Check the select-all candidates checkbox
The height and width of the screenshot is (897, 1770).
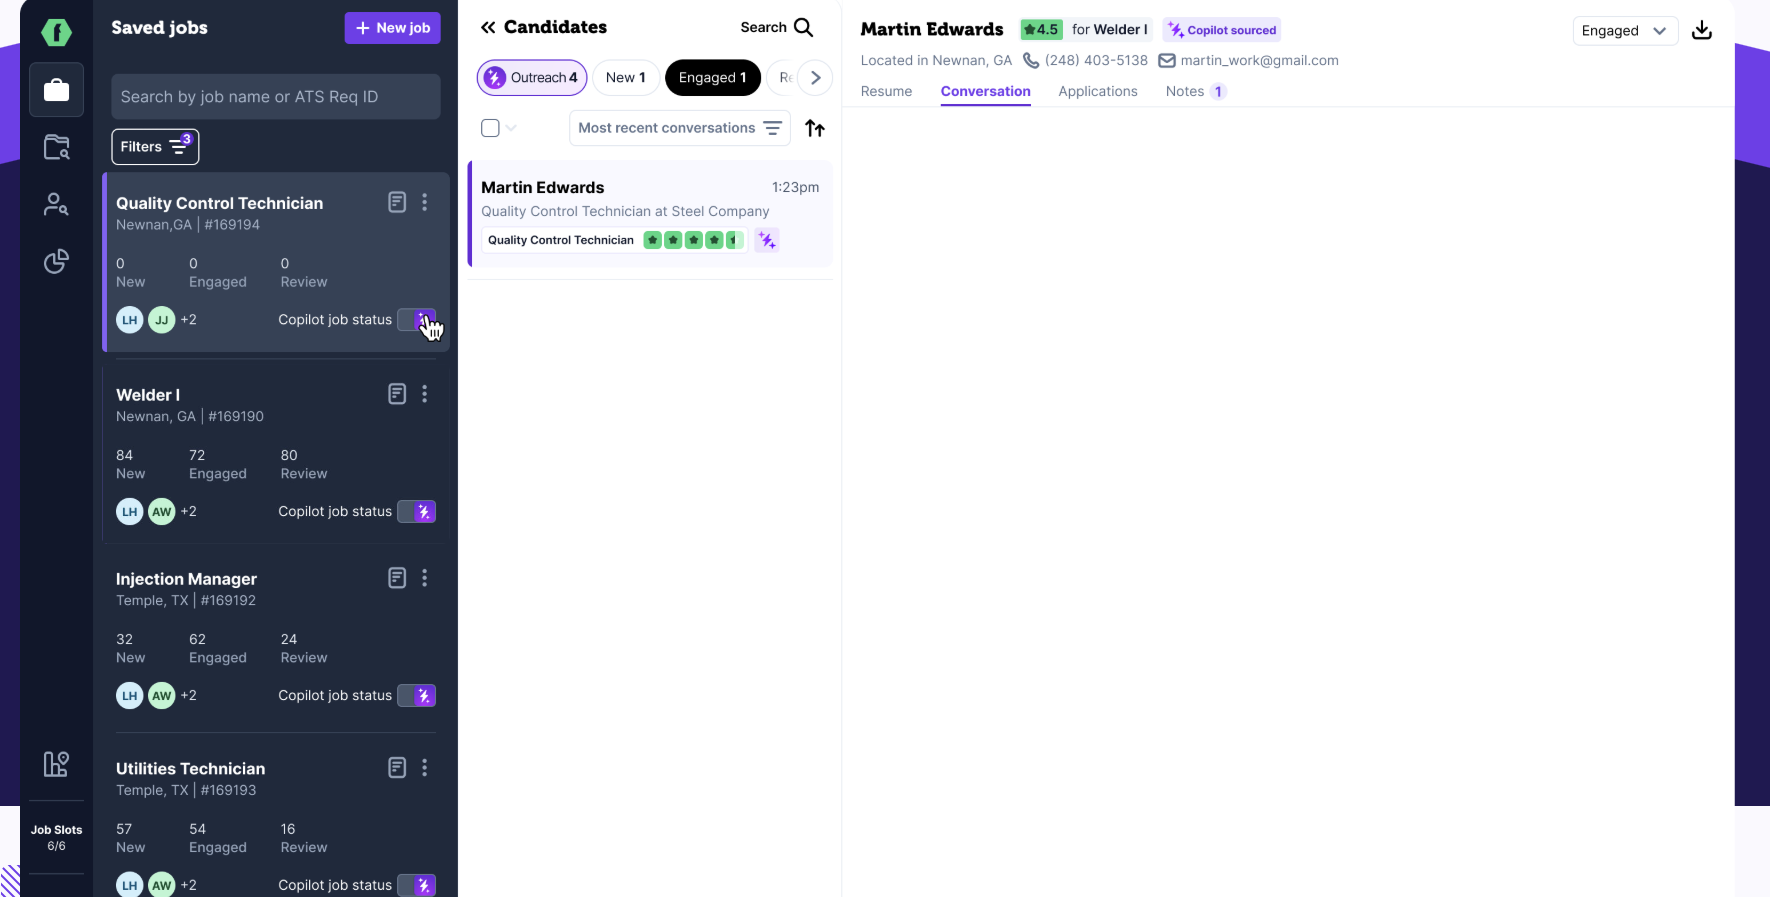pyautogui.click(x=490, y=128)
